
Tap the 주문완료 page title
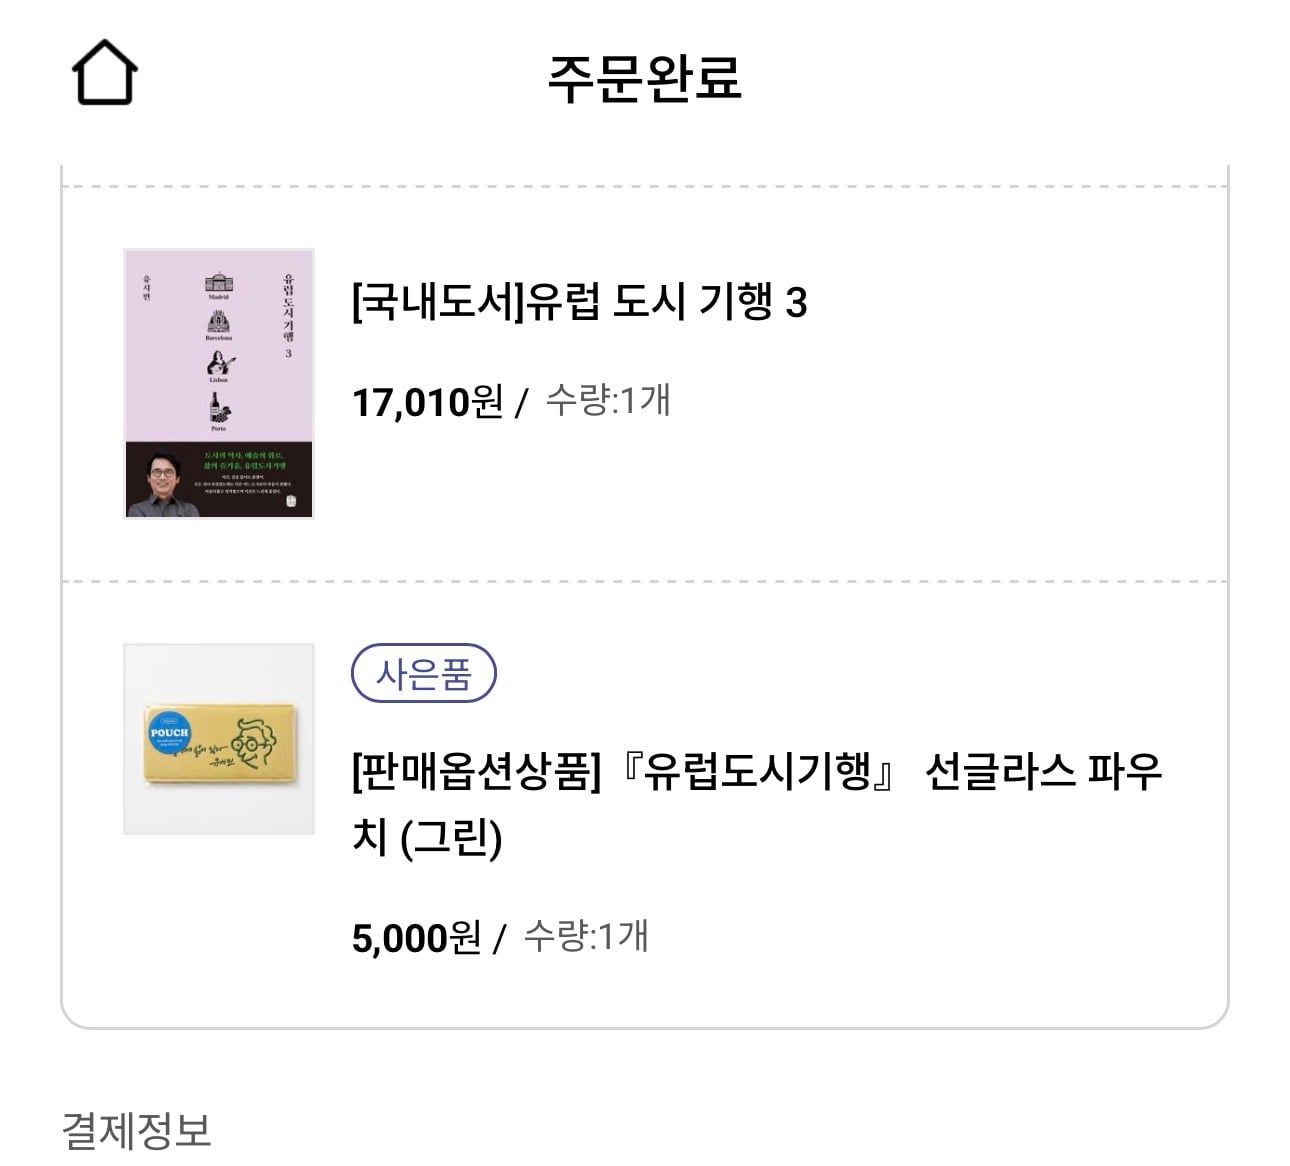pos(645,77)
